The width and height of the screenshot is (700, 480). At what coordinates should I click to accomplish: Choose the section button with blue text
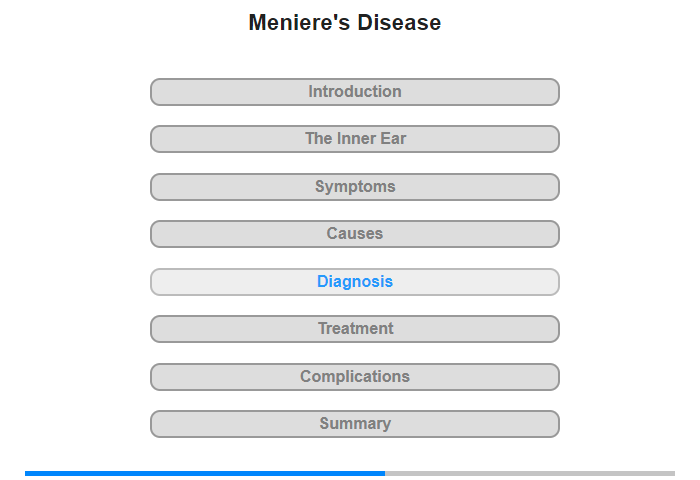[354, 282]
